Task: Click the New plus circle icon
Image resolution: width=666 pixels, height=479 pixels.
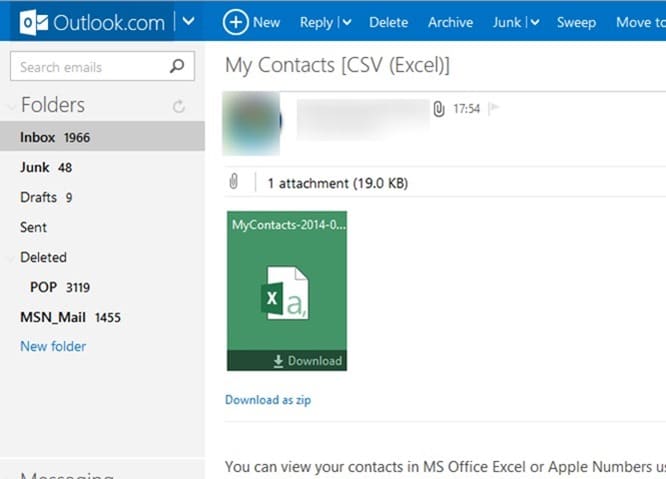Action: (235, 22)
